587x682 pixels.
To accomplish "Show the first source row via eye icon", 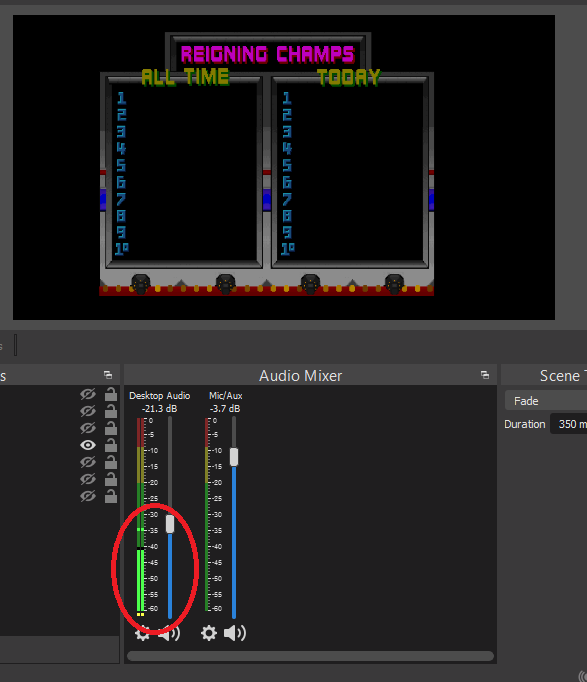I will pos(88,394).
